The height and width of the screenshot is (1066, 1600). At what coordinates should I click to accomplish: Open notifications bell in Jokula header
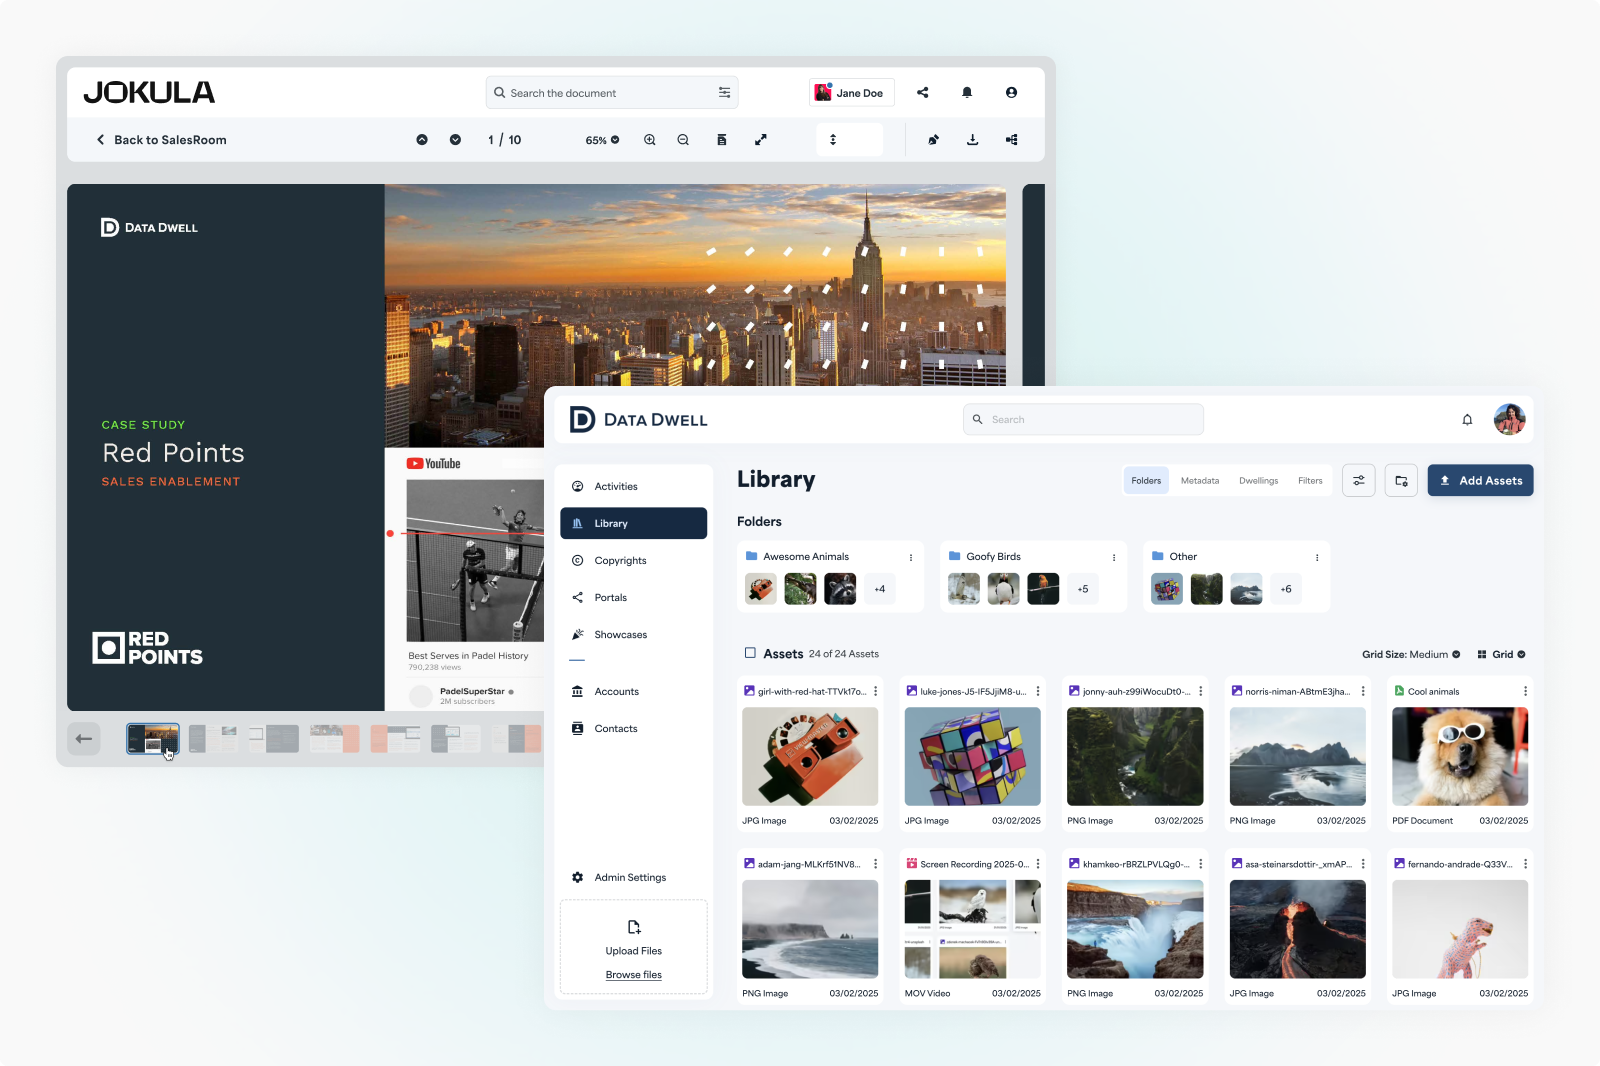click(967, 93)
